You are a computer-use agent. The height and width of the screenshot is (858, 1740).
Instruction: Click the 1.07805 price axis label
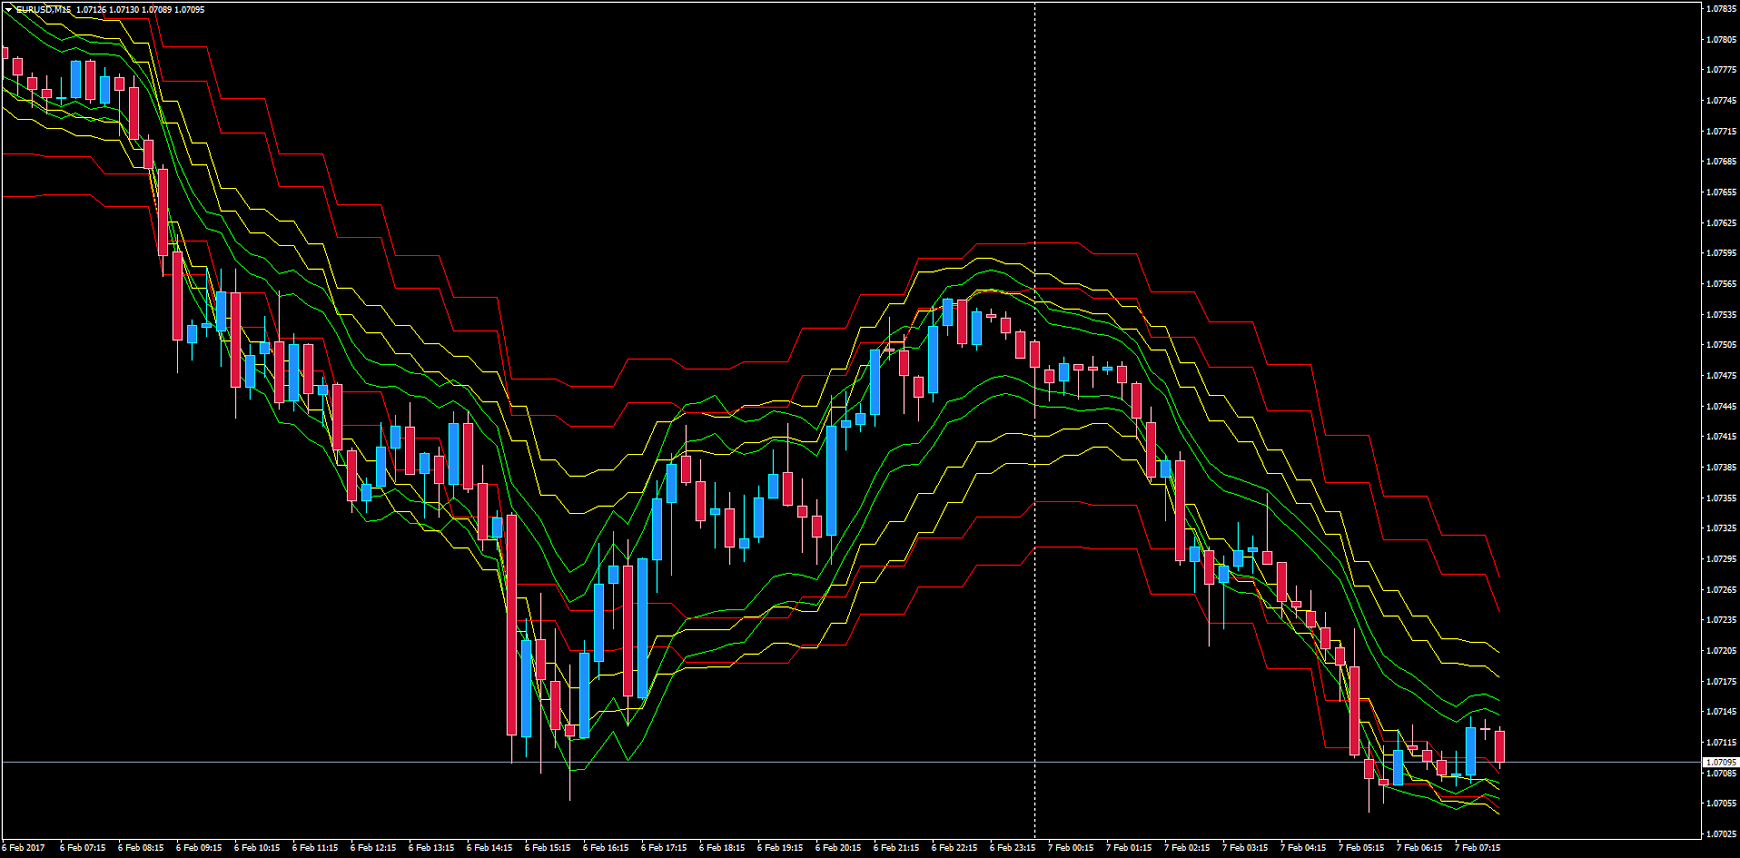[x=1720, y=40]
